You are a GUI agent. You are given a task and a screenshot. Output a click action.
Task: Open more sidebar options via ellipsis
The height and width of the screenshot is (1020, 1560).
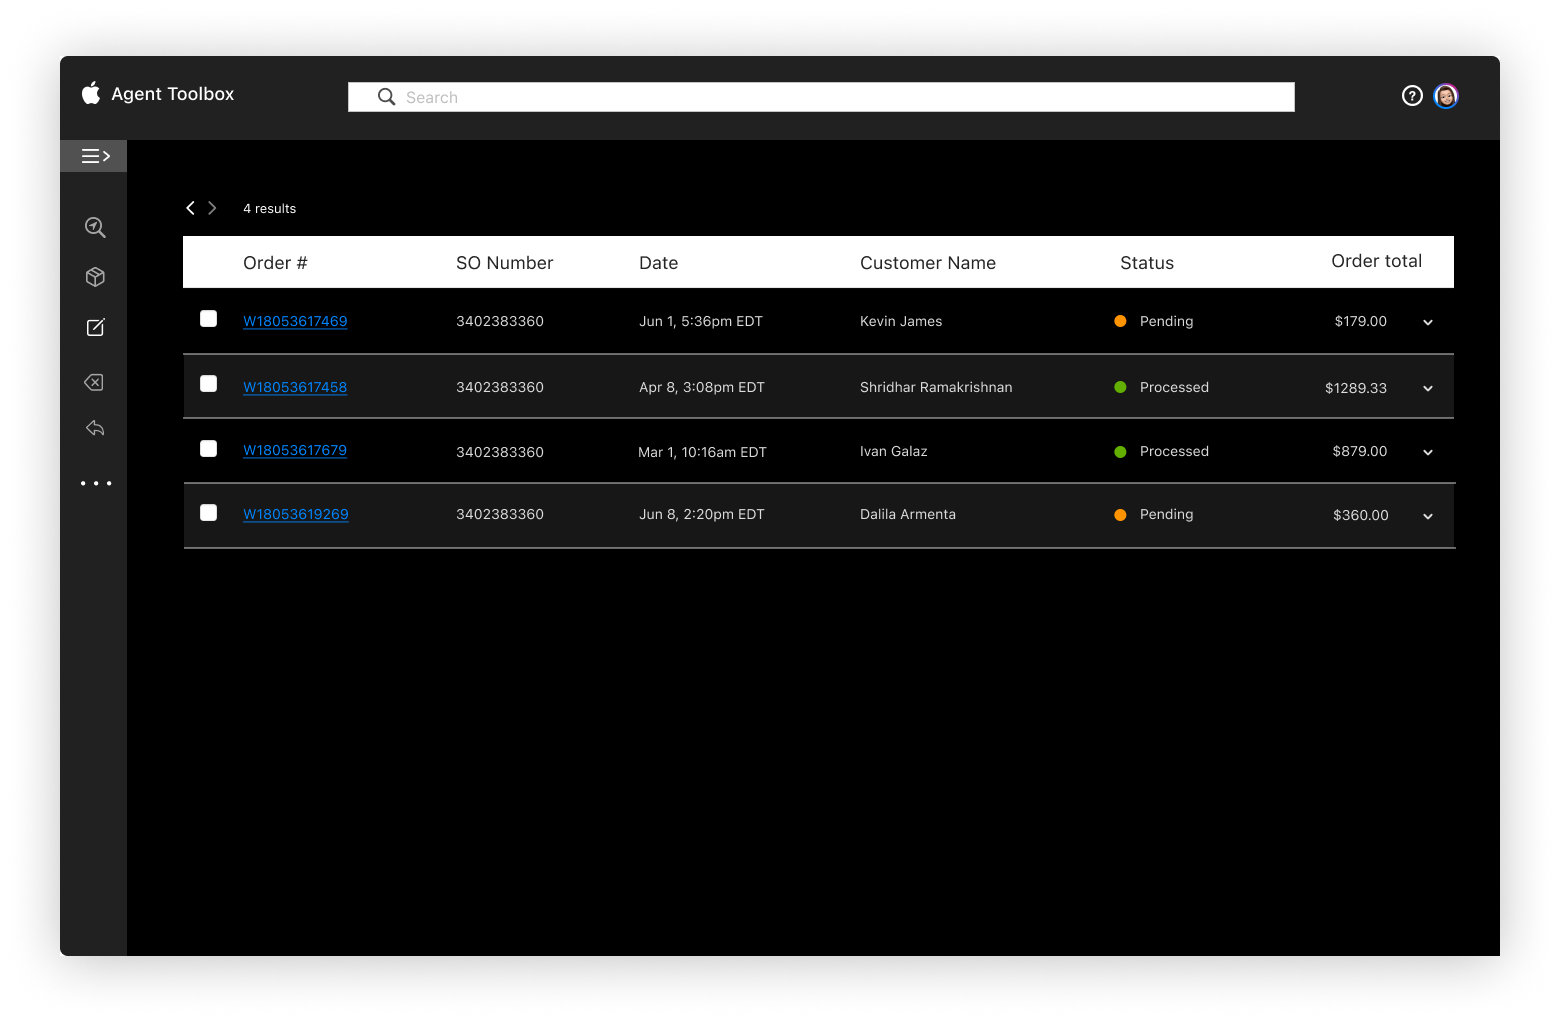coord(96,483)
